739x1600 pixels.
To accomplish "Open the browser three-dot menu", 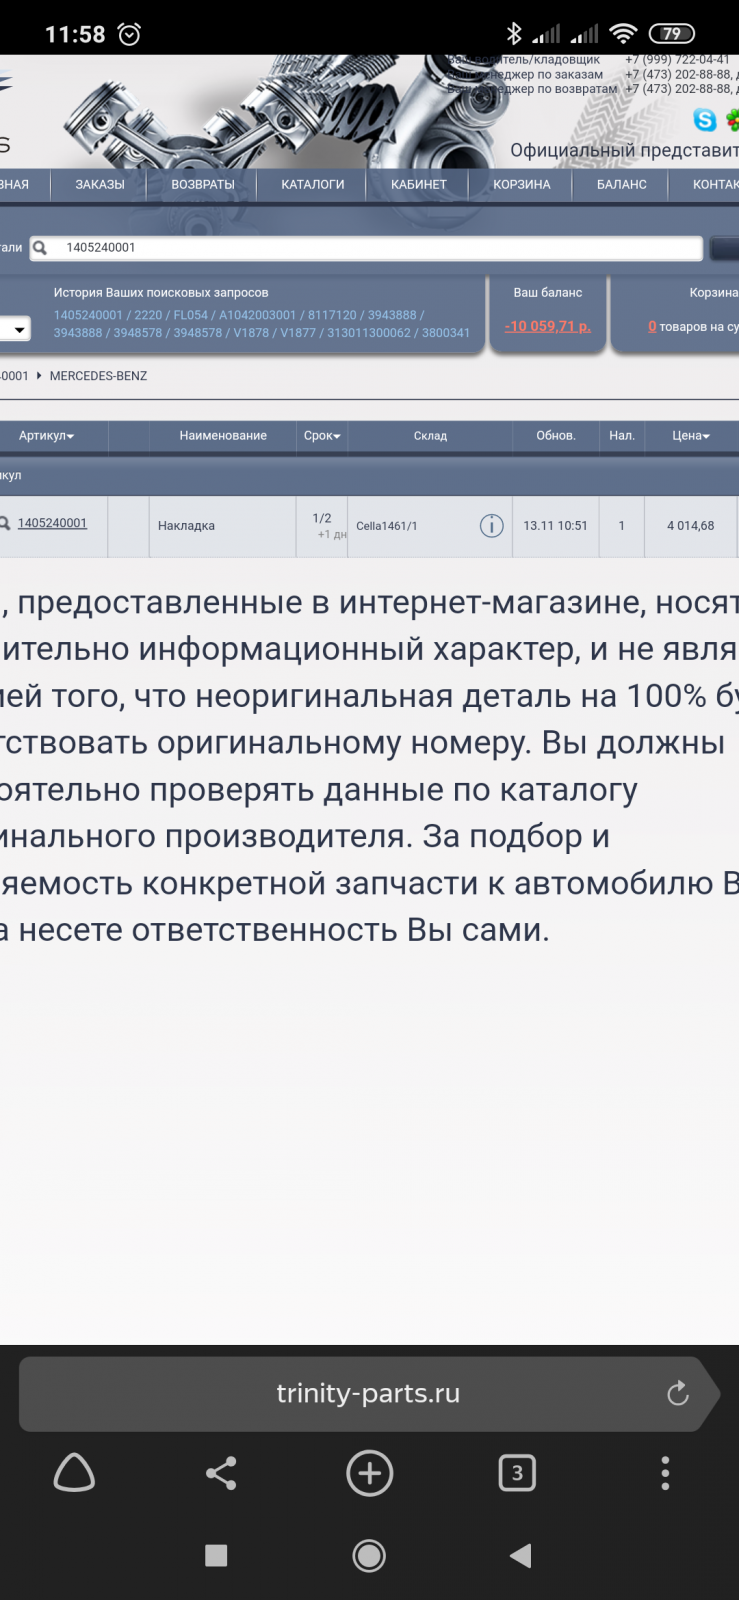I will click(x=665, y=1473).
